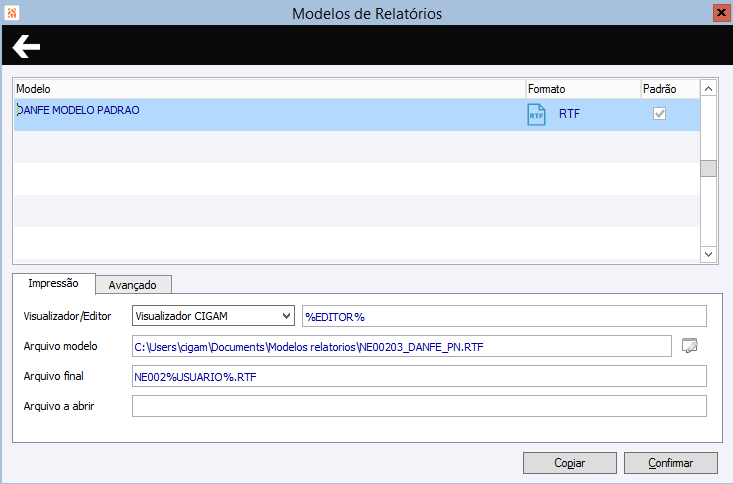Click the empty Arquivo a abrir field
The width and height of the screenshot is (733, 484).
tap(419, 406)
